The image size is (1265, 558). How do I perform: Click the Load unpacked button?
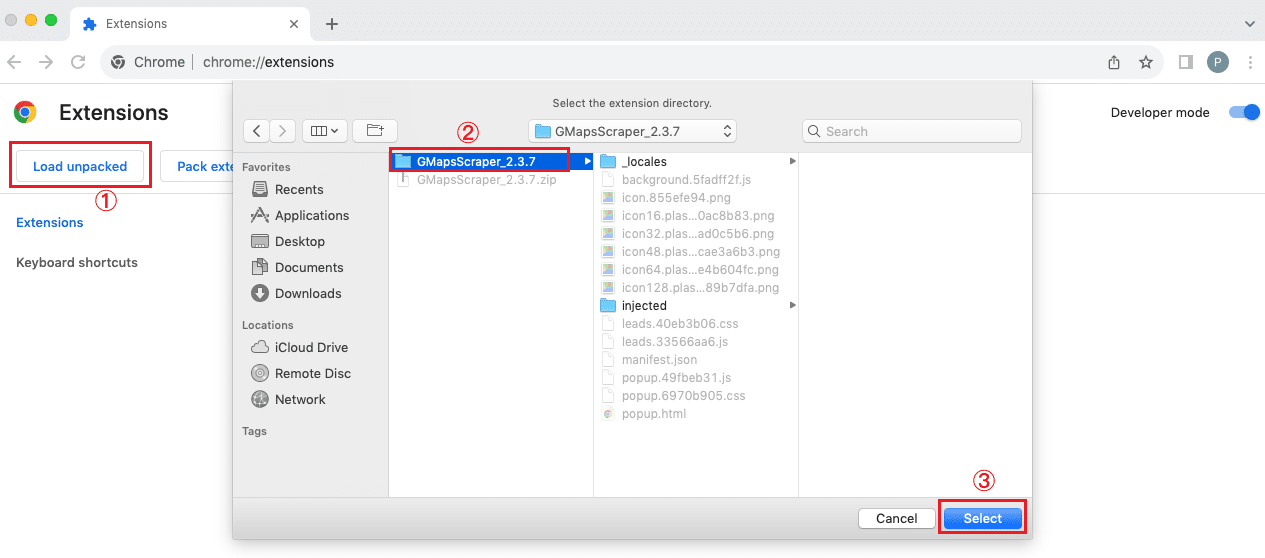click(x=80, y=166)
